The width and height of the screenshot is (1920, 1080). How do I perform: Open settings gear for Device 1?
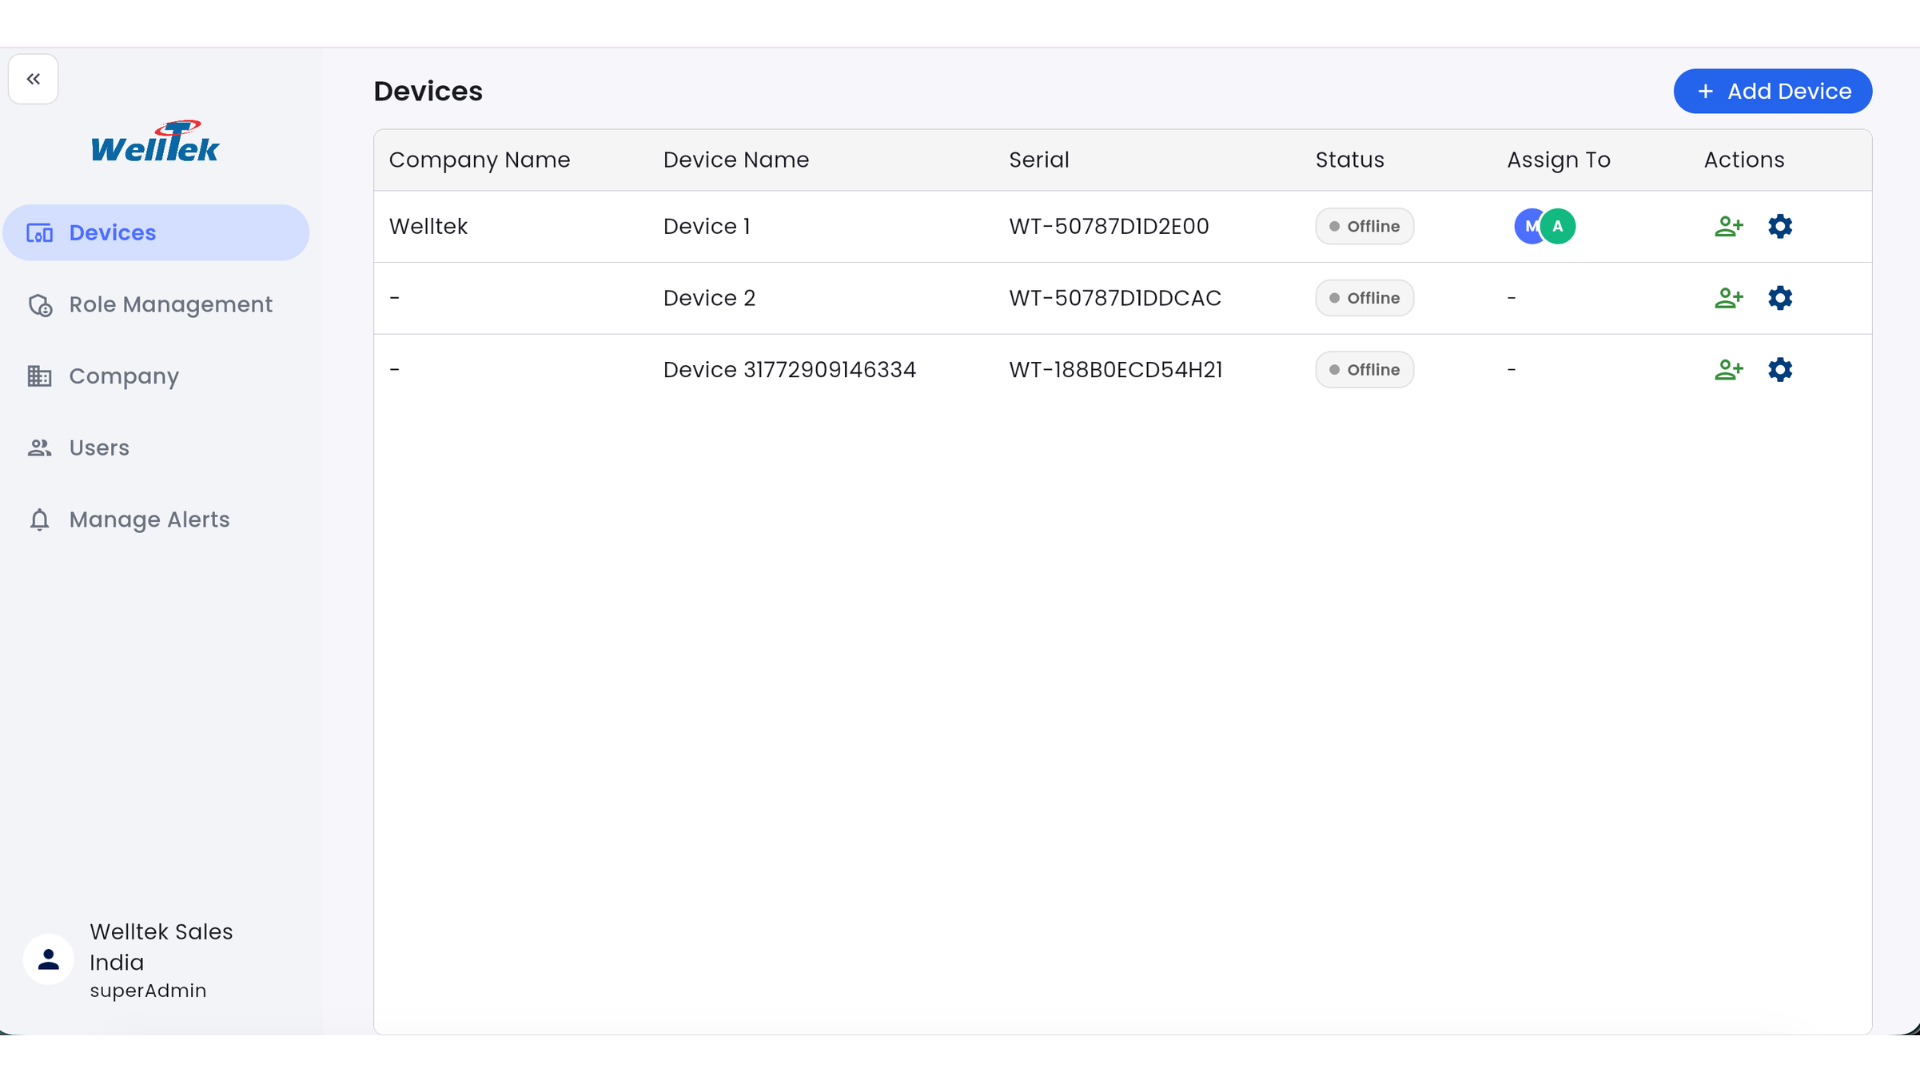pyautogui.click(x=1780, y=227)
